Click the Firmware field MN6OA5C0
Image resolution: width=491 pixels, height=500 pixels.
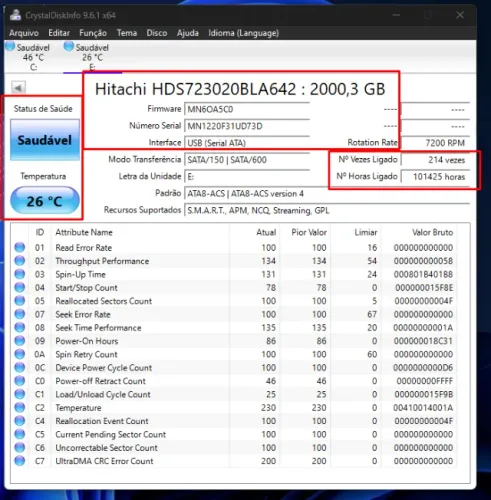pos(247,109)
